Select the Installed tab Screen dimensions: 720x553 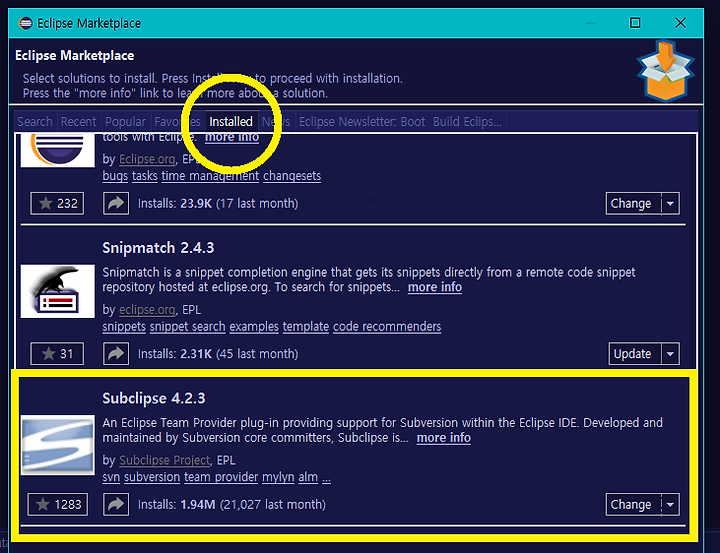231,122
